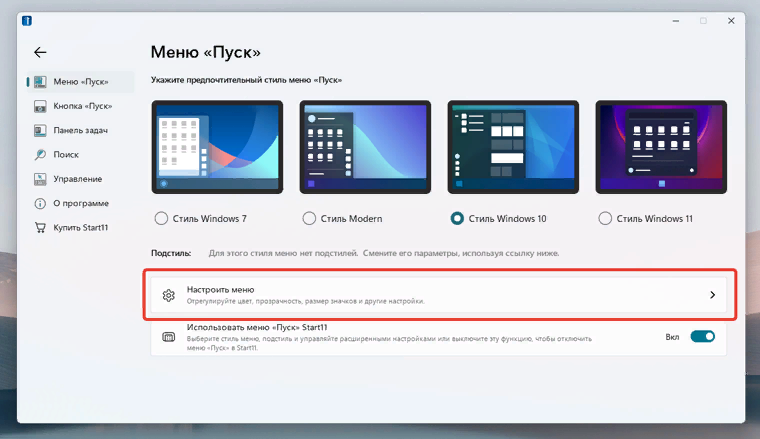
Task: Click the icon beside Использовать меню «Пуск» Start11
Action: click(x=169, y=337)
